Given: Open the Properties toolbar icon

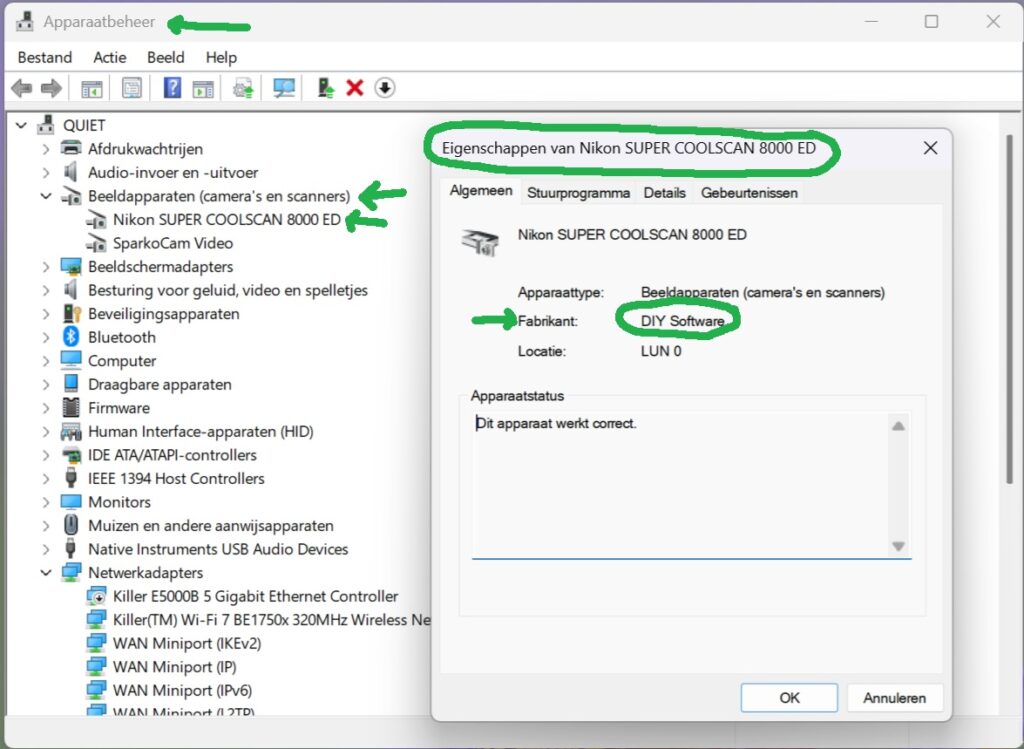Looking at the screenshot, I should 131,88.
